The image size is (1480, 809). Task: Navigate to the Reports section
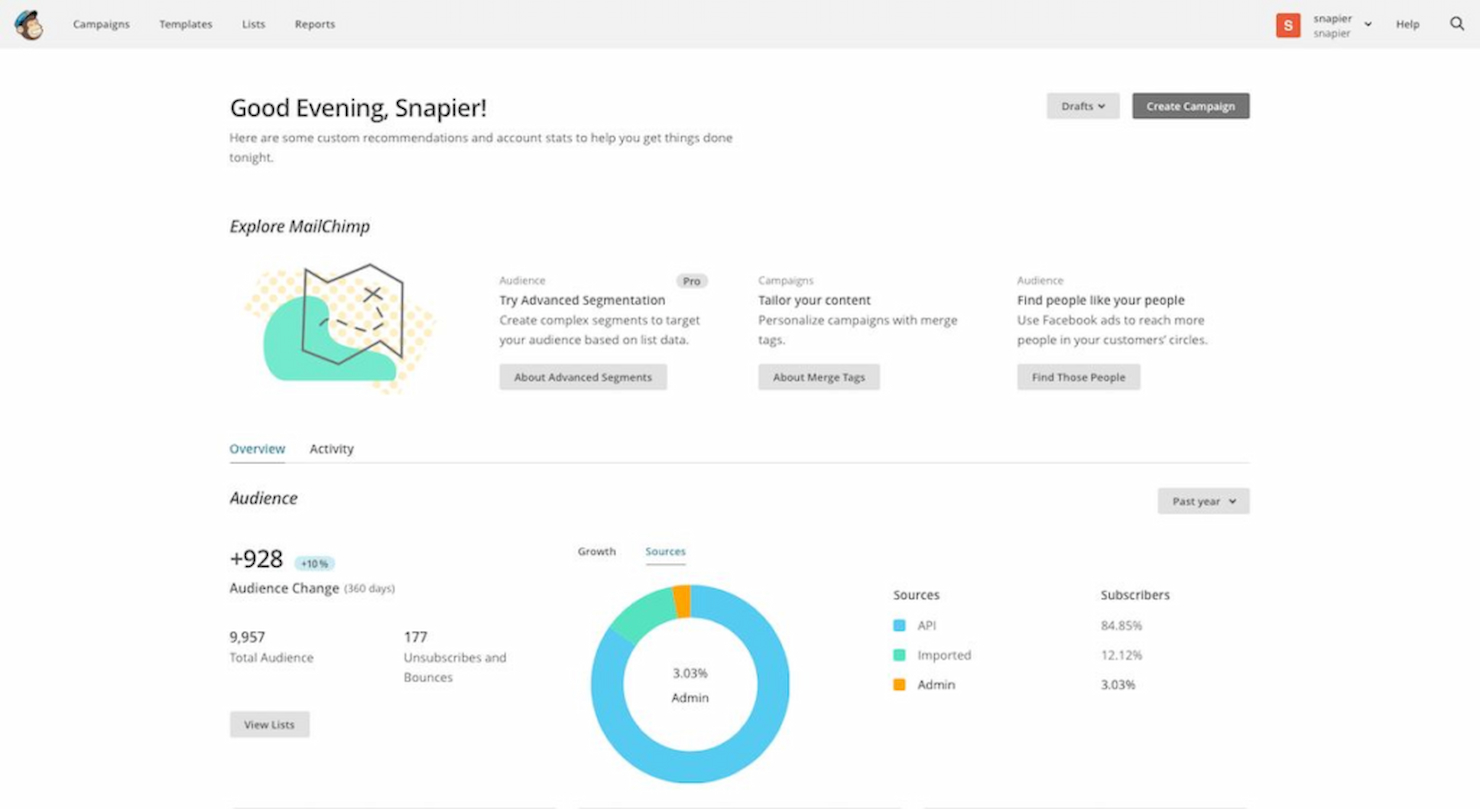[314, 24]
